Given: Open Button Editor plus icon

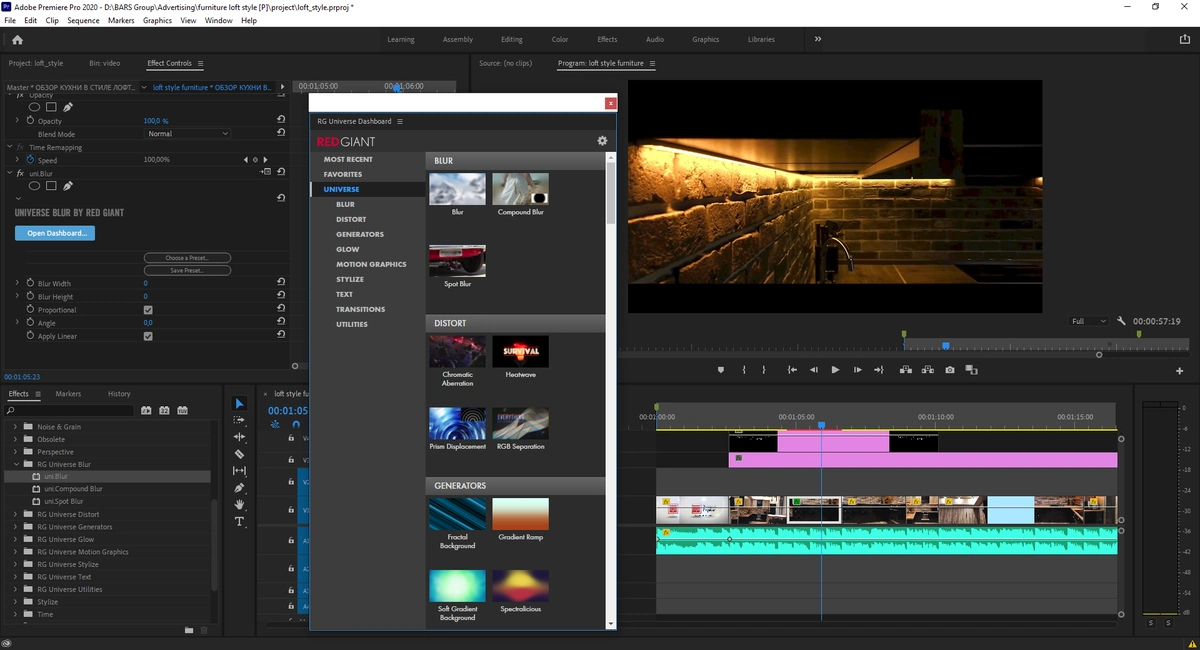Looking at the screenshot, I should pos(1180,371).
